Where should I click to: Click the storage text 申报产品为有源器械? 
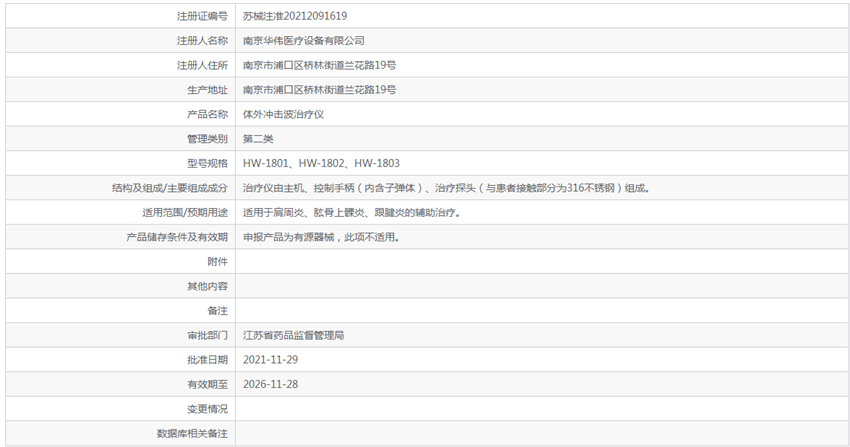pos(321,237)
